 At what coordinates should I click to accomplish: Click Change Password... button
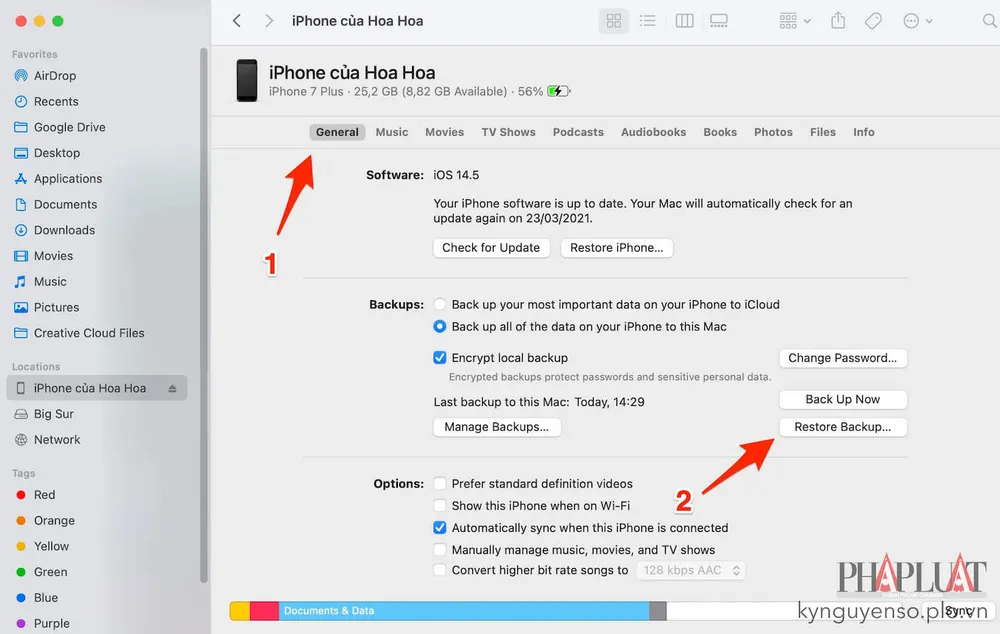[x=842, y=358]
